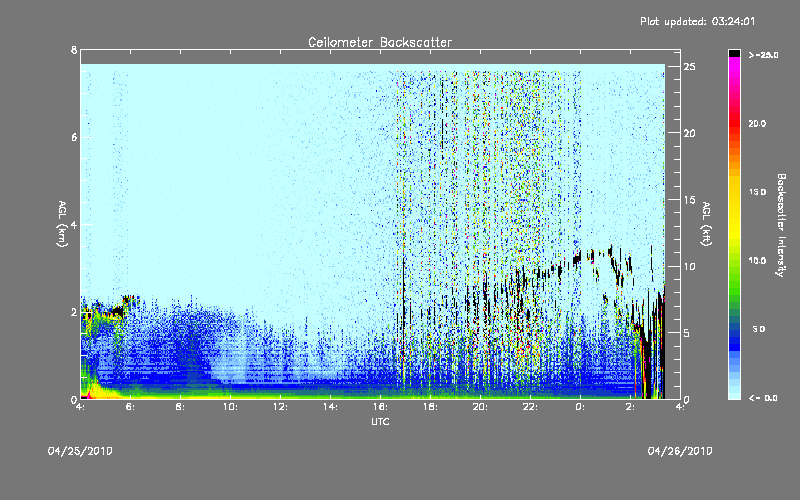This screenshot has width=800, height=500.
Task: Pick the red band of the colorbar
Action: coord(734,122)
